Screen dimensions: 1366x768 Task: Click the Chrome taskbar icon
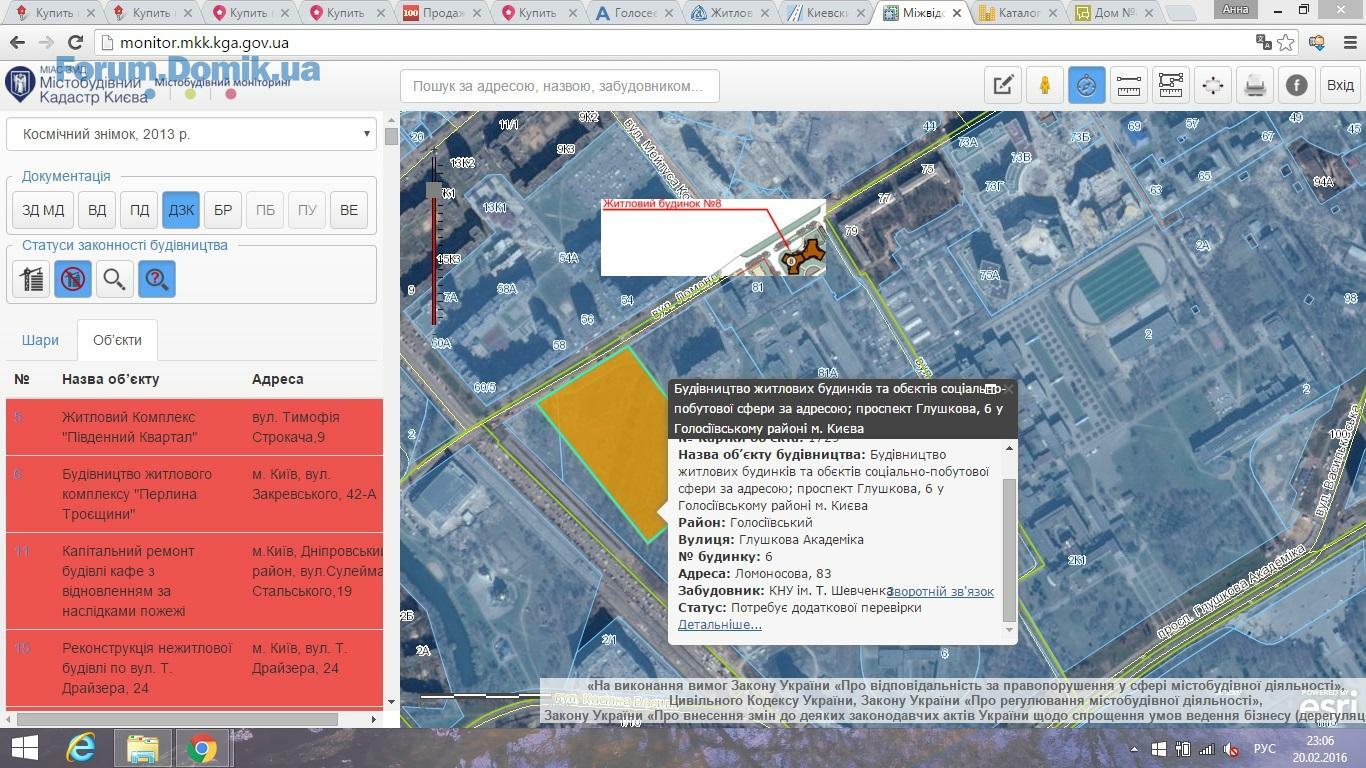(202, 748)
